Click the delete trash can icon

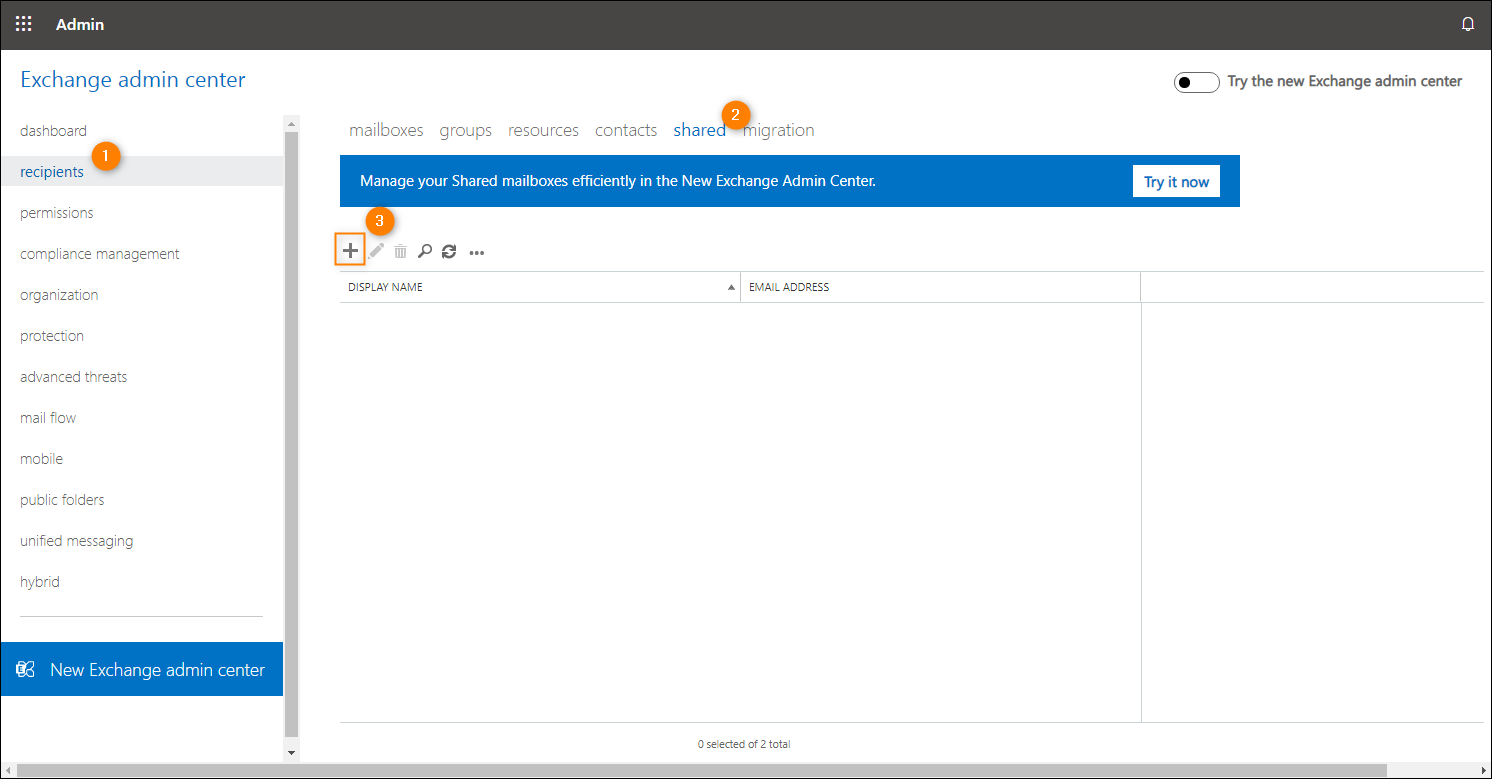coord(400,252)
